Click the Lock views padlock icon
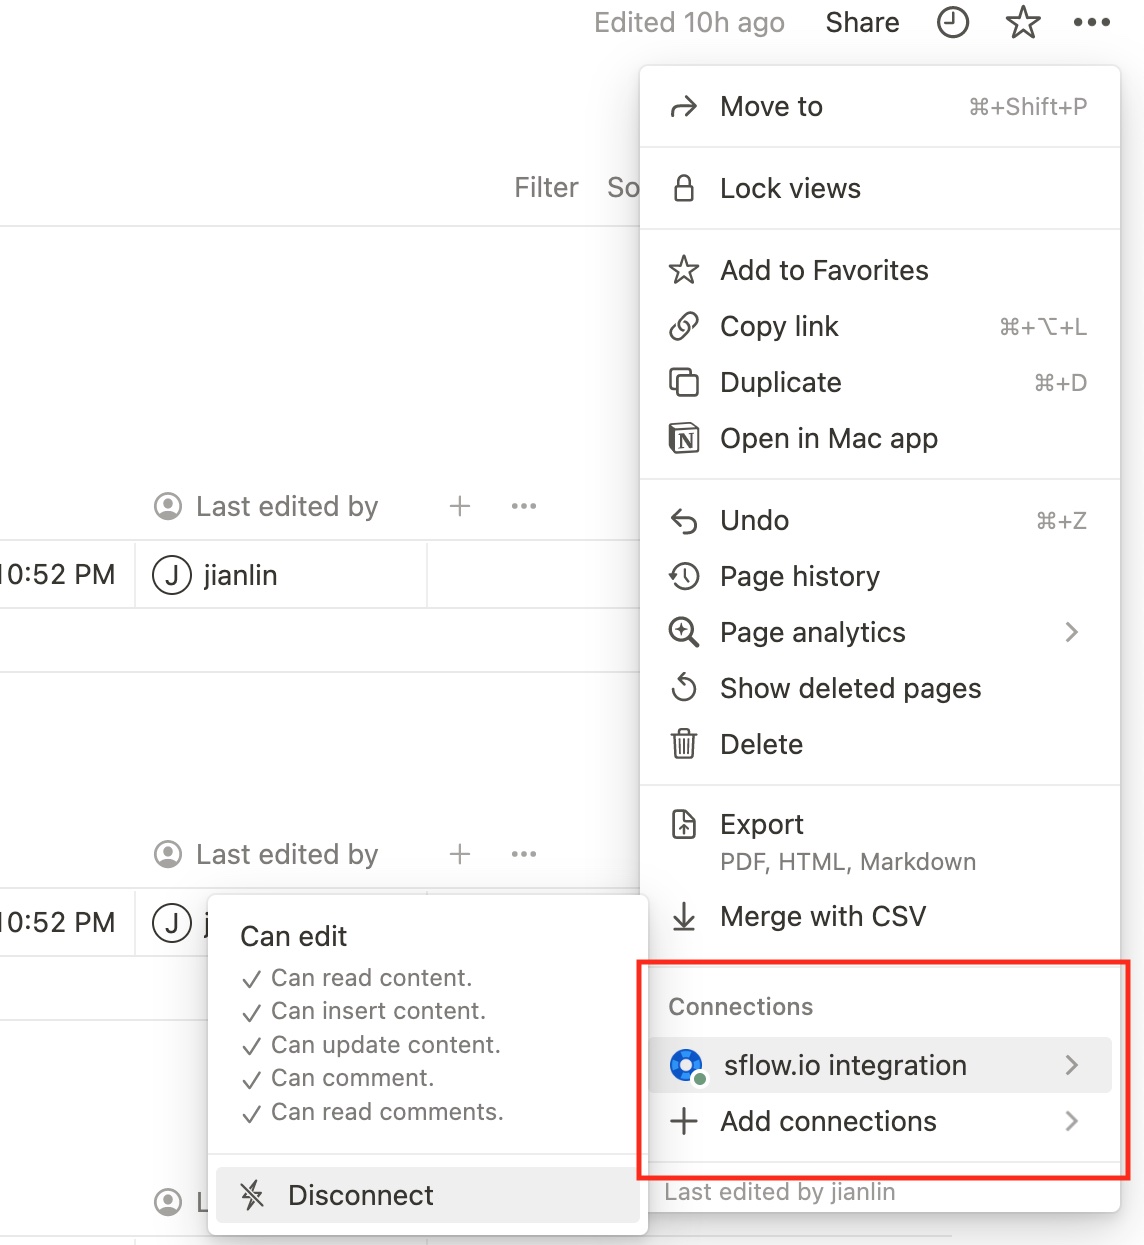Image resolution: width=1144 pixels, height=1245 pixels. point(684,188)
